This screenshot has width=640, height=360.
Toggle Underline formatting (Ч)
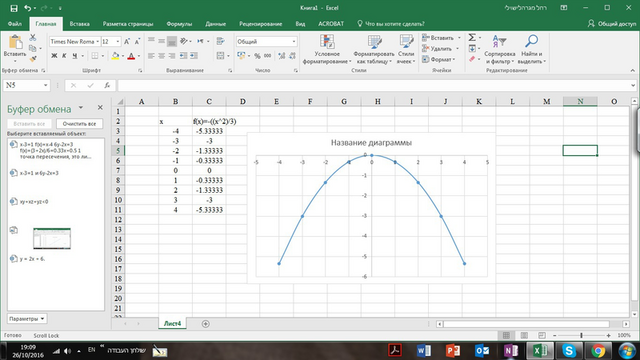click(74, 56)
